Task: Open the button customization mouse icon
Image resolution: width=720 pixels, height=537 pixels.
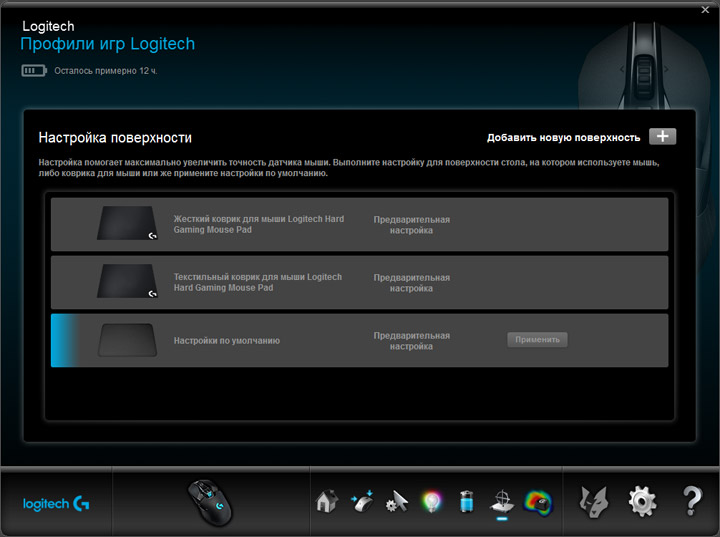Action: pos(362,502)
